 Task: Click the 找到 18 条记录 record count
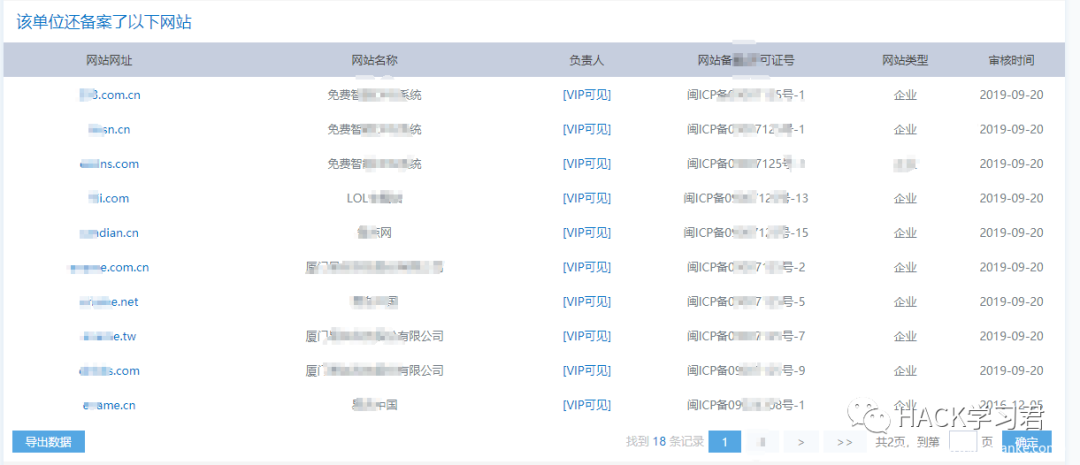click(665, 442)
